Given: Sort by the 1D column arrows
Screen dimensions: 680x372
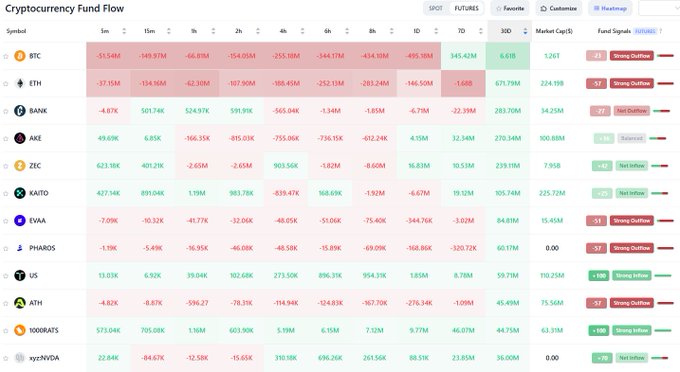Looking at the screenshot, I should 436,31.
